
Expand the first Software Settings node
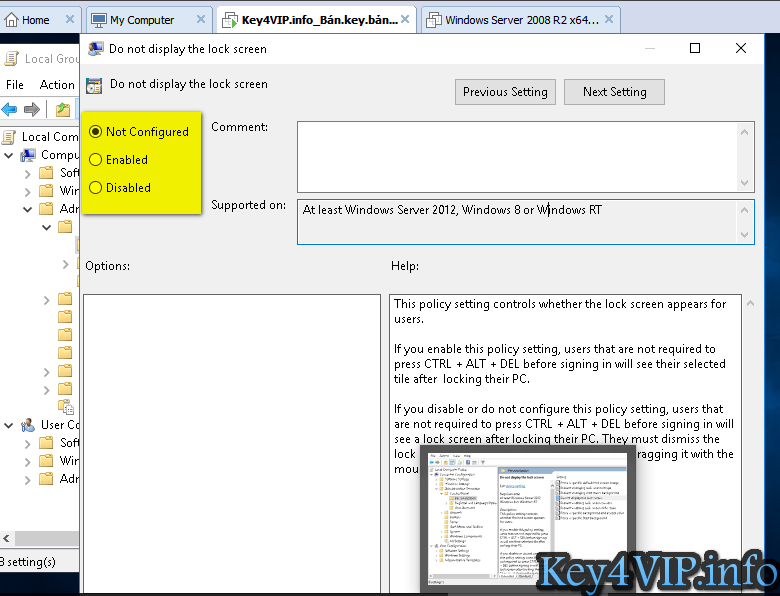tap(27, 174)
